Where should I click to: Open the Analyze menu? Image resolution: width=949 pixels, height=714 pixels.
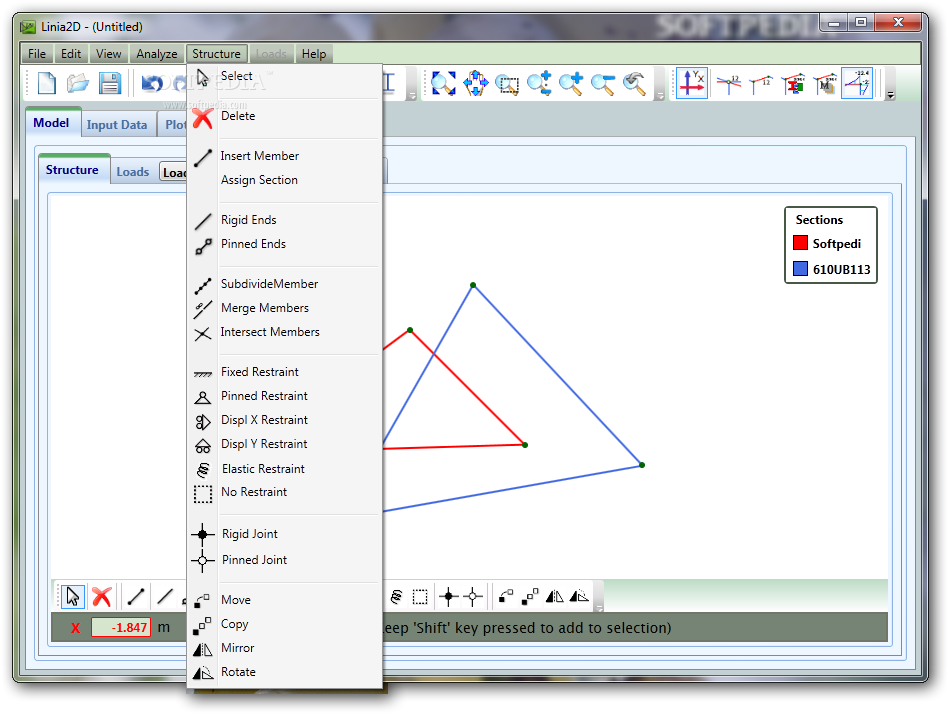[x=157, y=54]
